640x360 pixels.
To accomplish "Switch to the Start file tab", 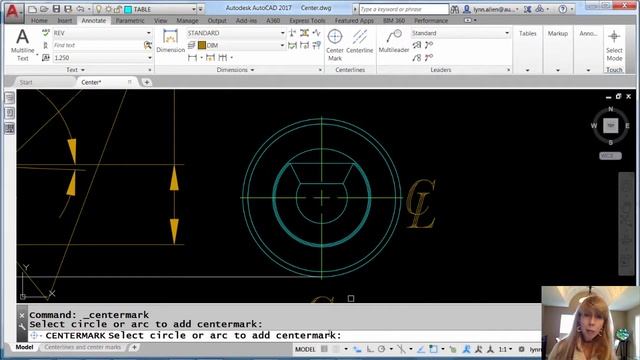I will pos(26,82).
